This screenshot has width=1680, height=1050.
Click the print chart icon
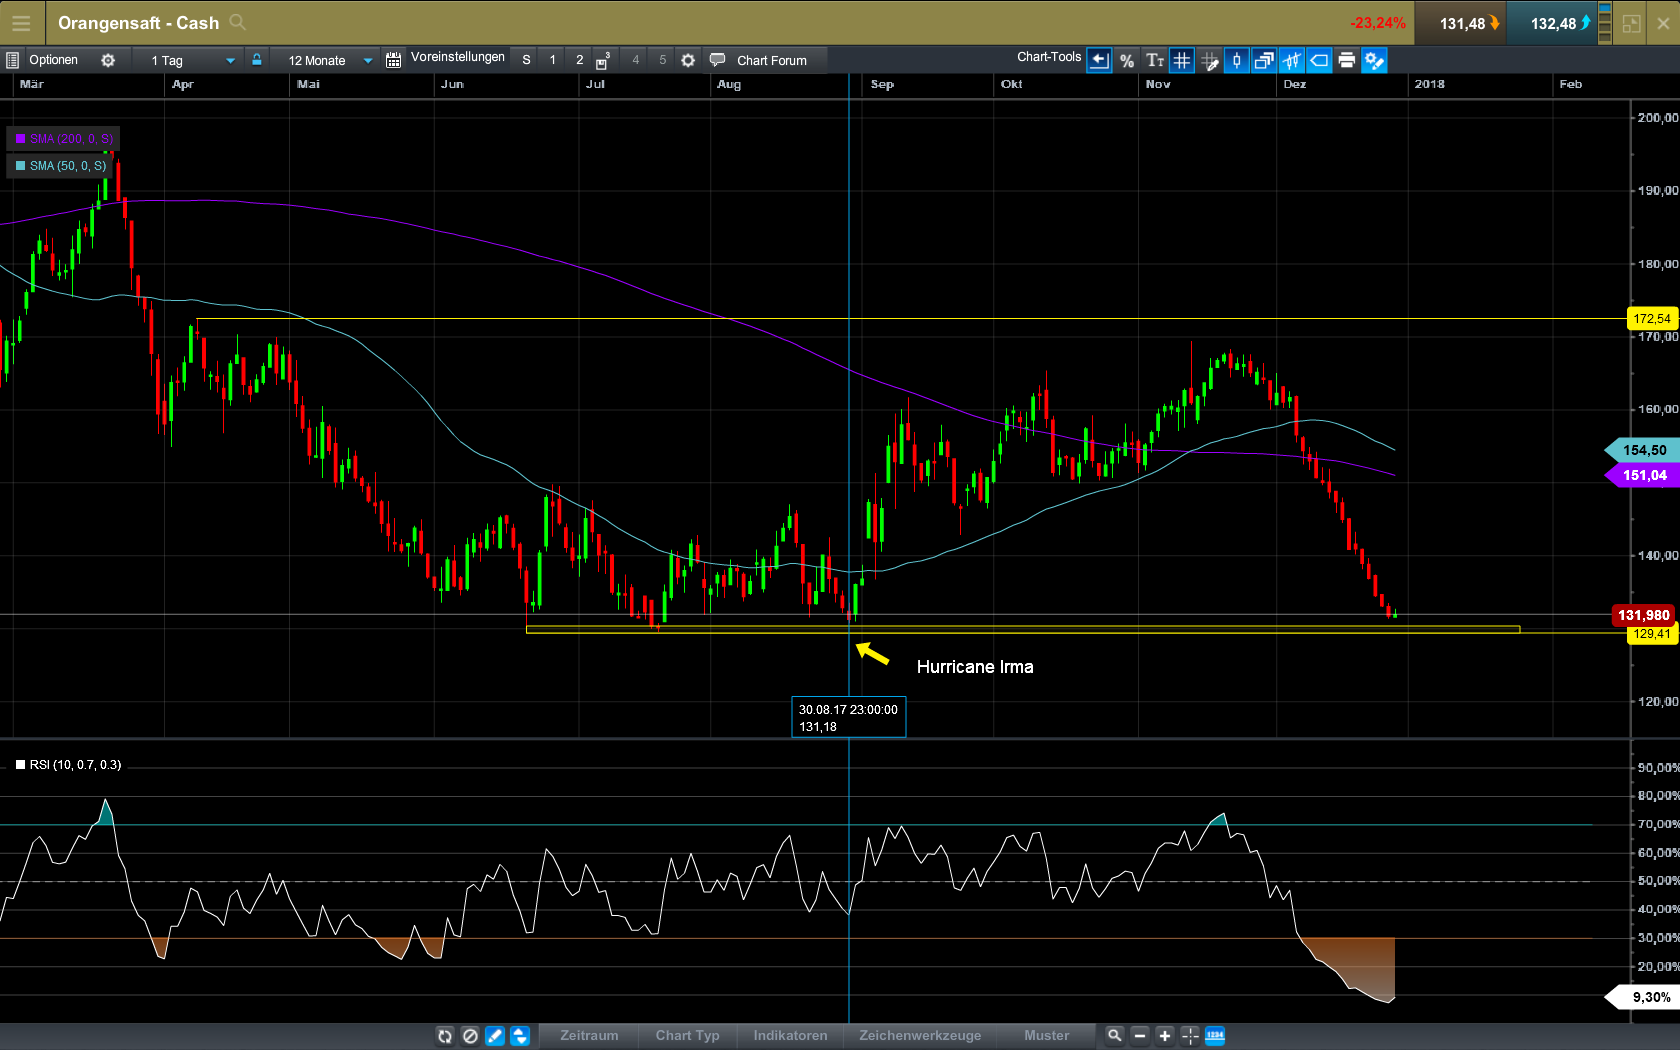(x=1346, y=61)
